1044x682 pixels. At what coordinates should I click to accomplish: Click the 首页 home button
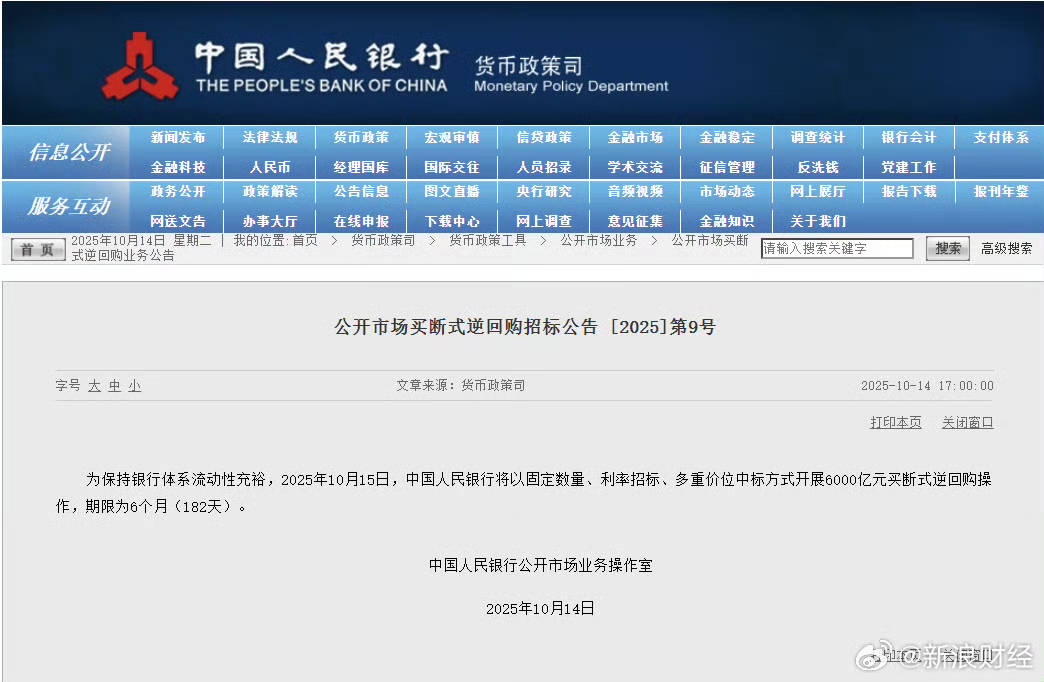click(x=38, y=250)
